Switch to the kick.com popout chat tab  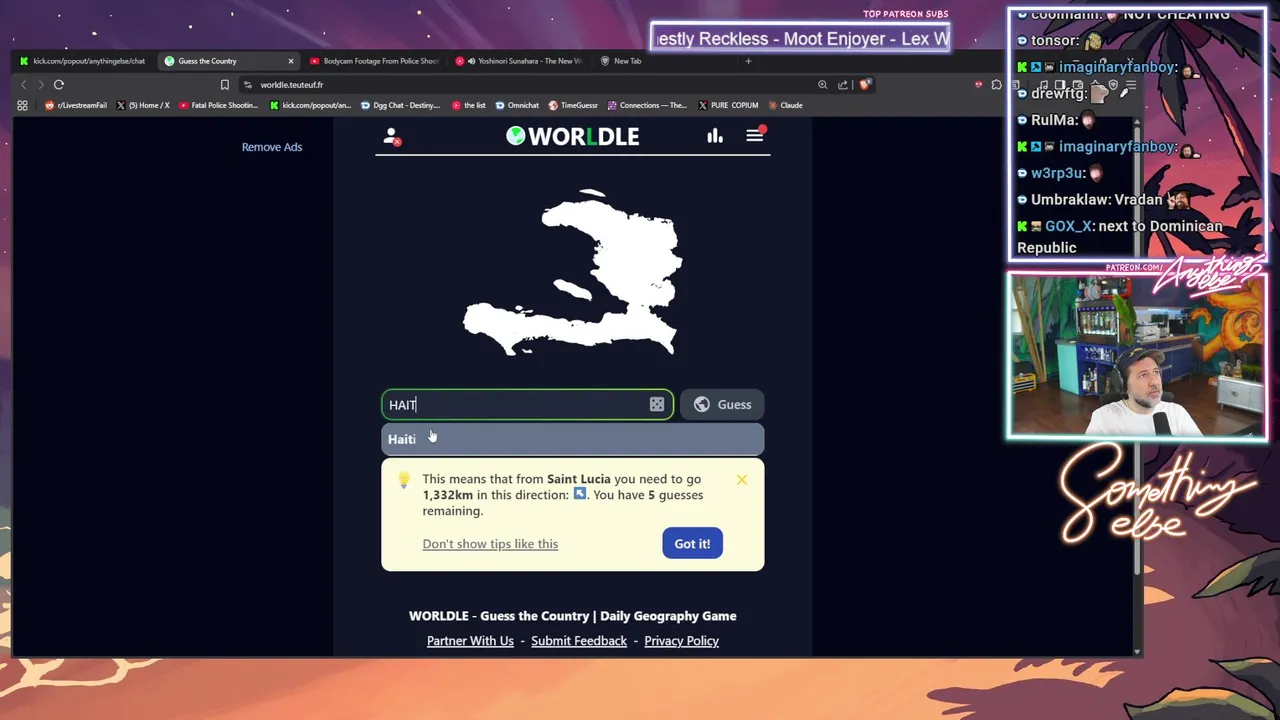click(82, 61)
